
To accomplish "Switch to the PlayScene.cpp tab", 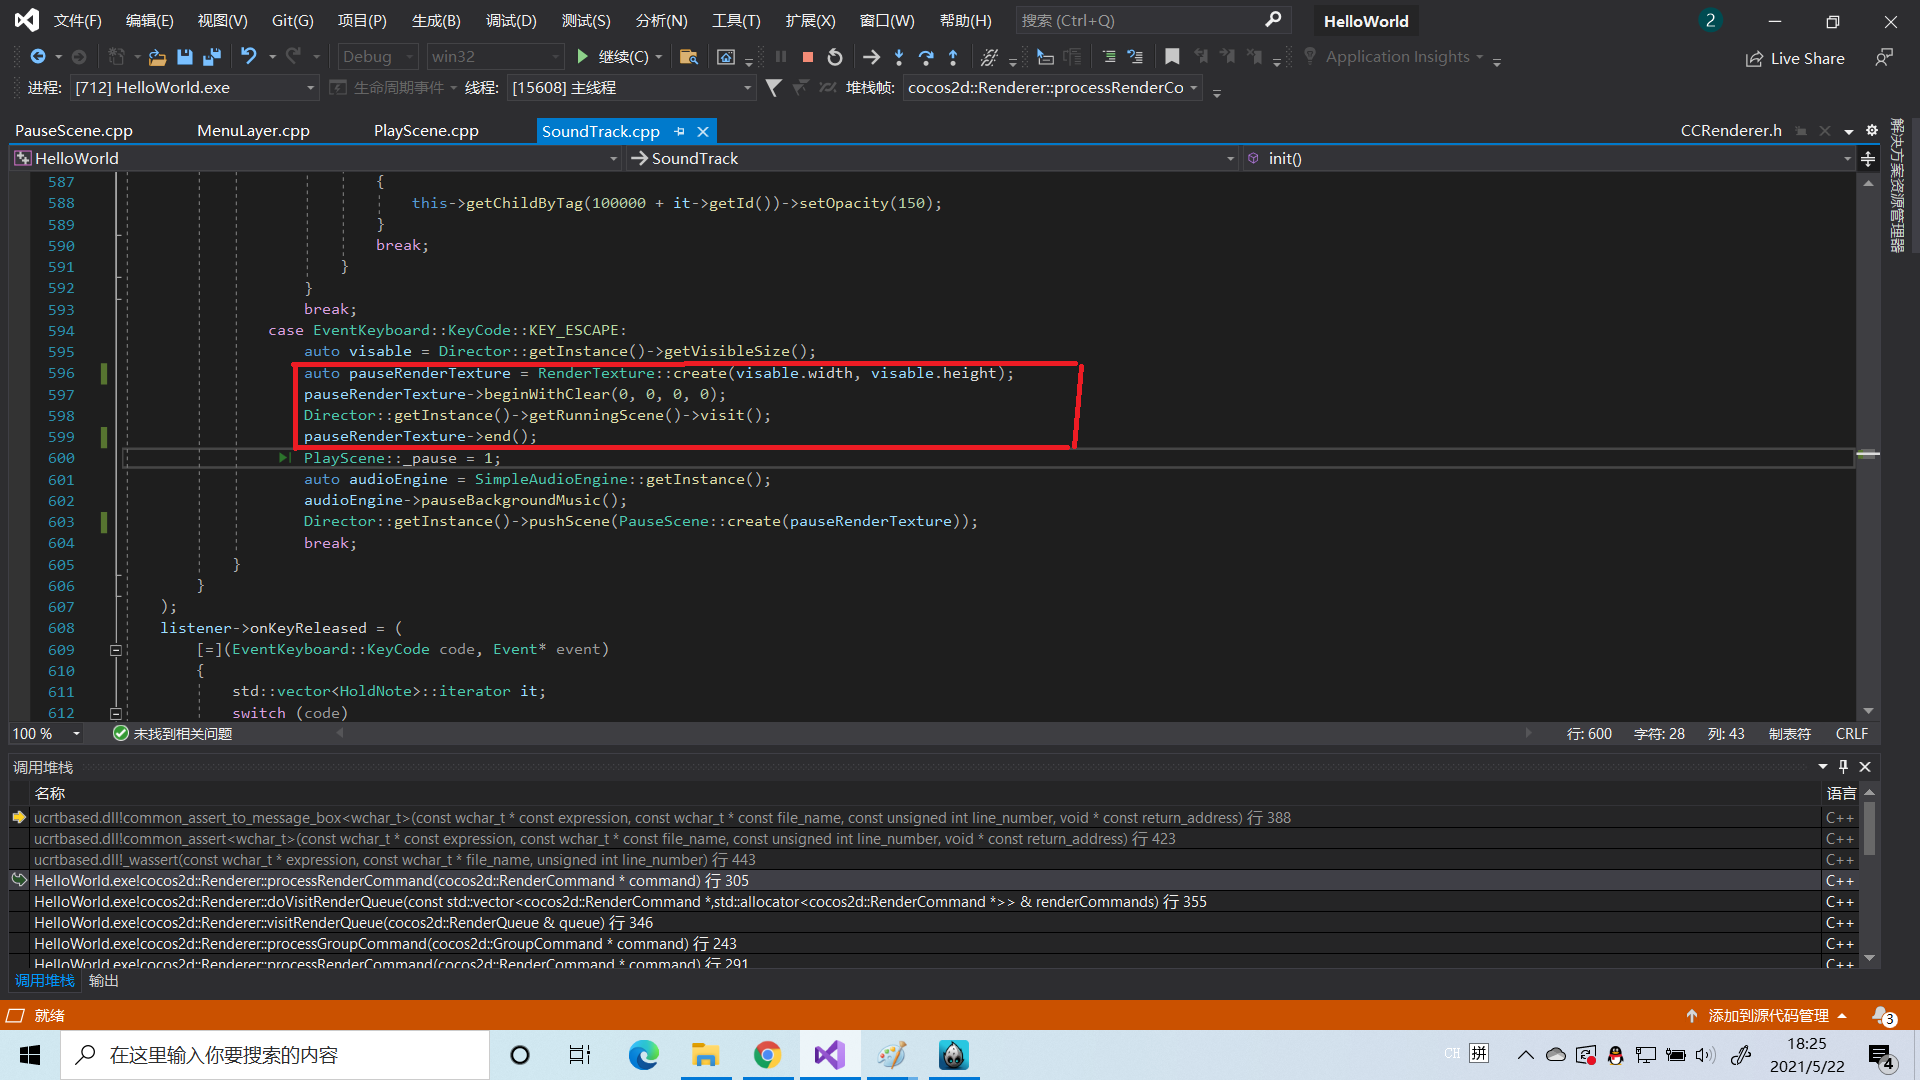I will point(426,131).
